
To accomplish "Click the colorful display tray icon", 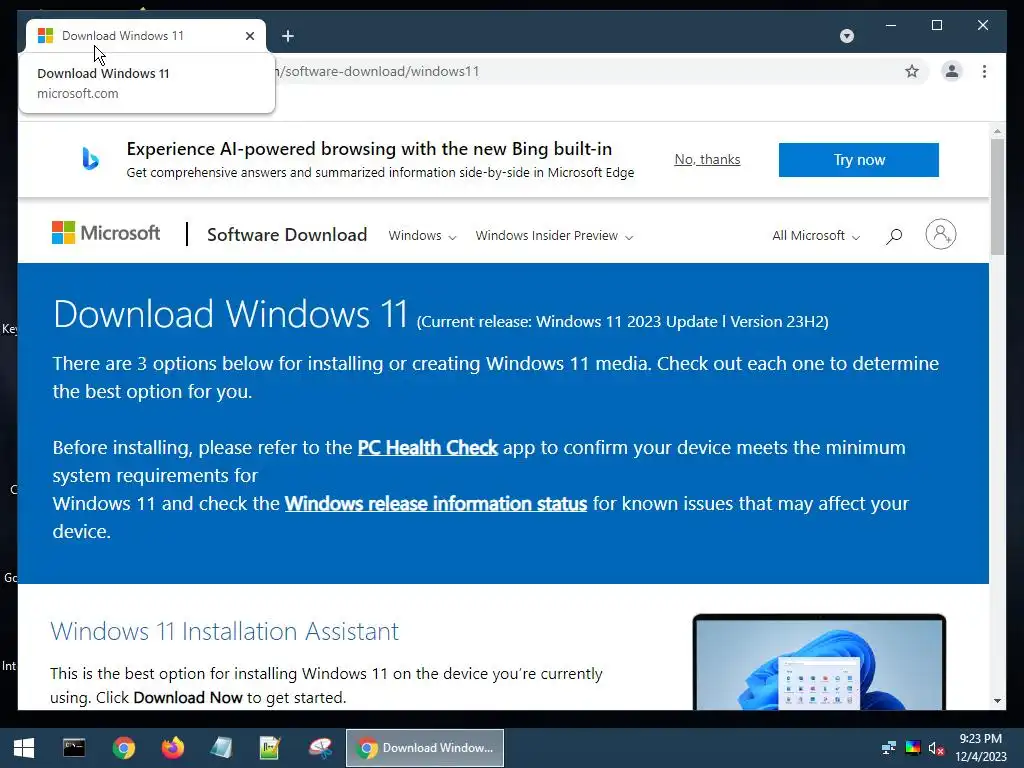I will point(912,748).
